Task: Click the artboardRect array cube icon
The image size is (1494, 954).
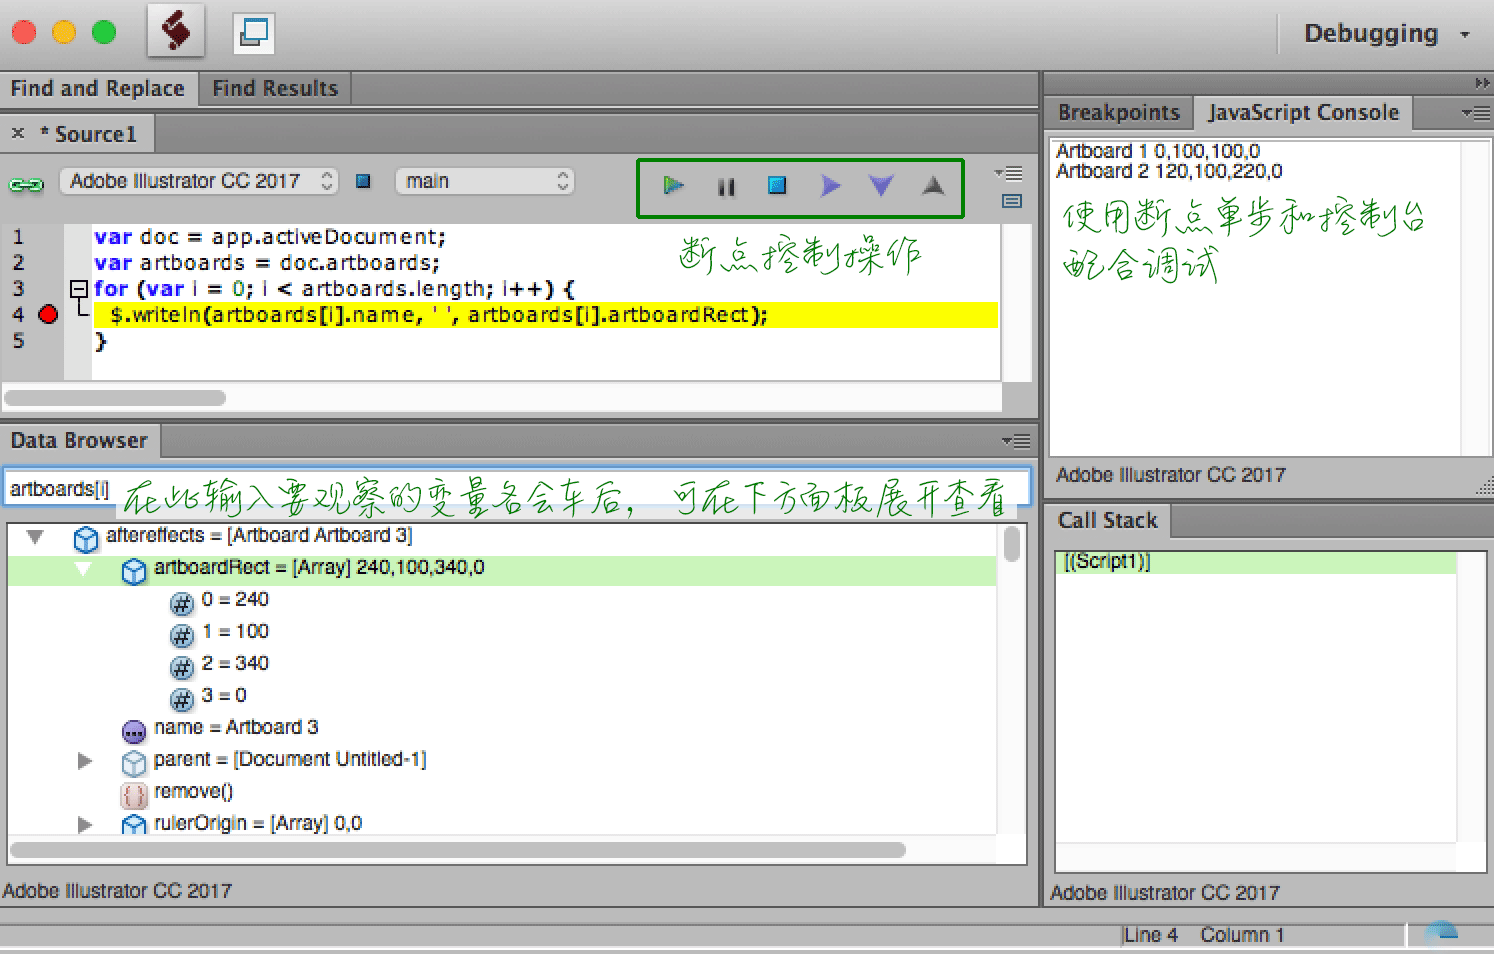Action: click(134, 571)
